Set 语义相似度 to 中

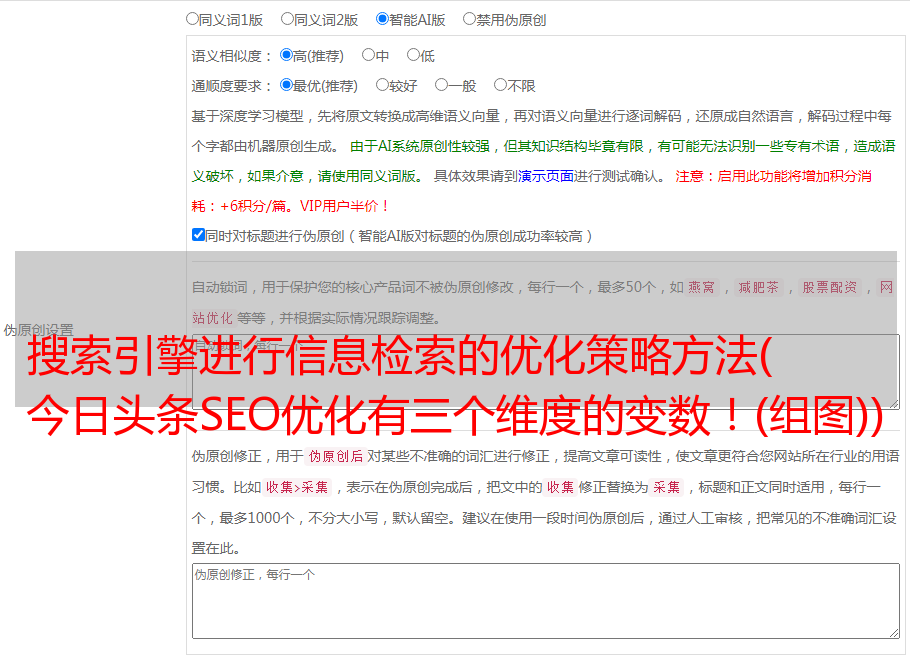pyautogui.click(x=368, y=55)
